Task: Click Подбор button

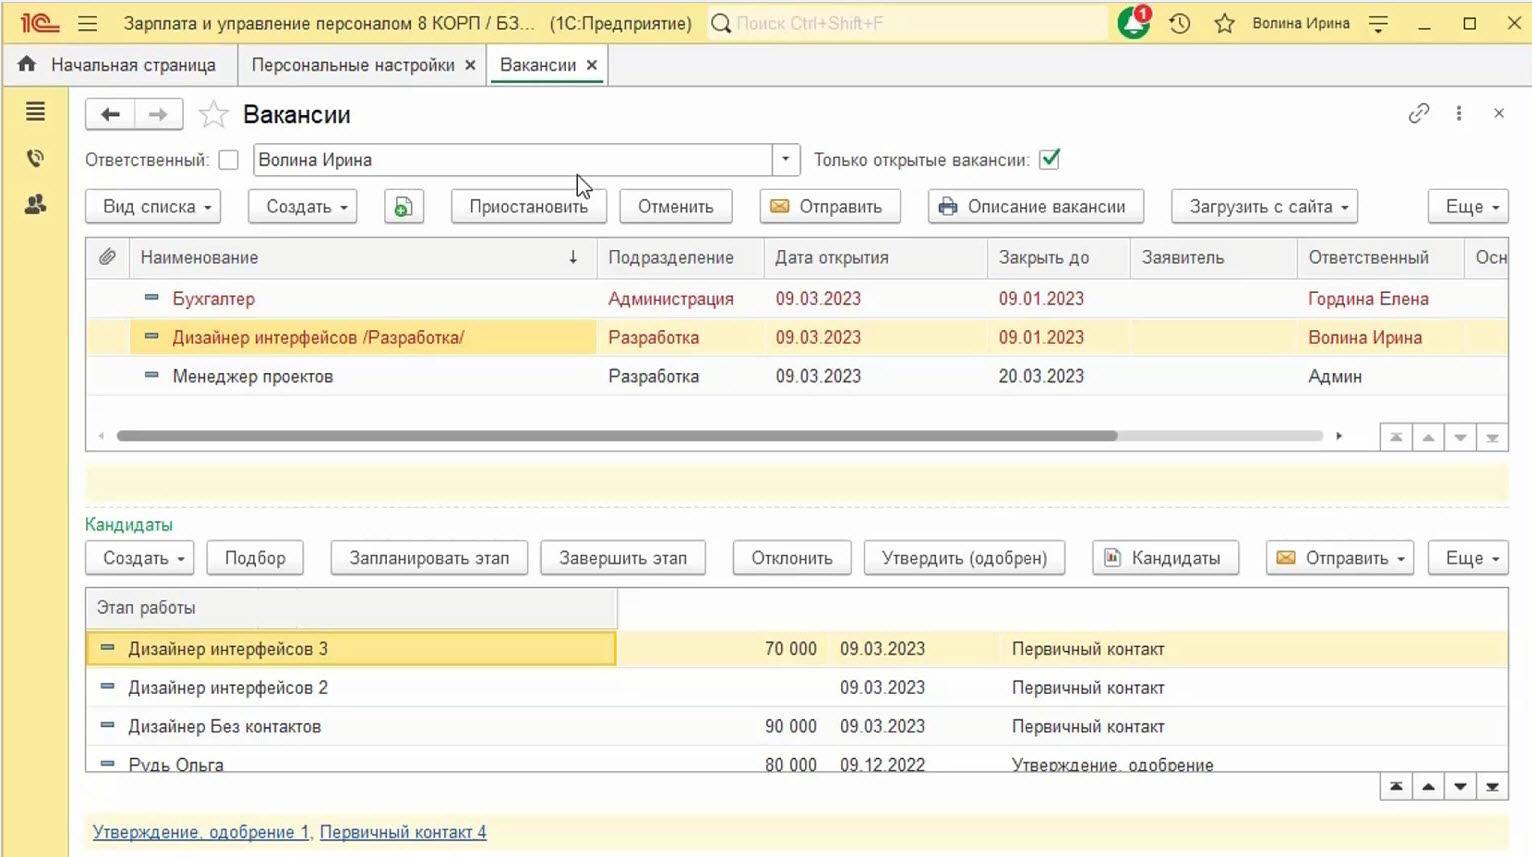Action: 255,558
